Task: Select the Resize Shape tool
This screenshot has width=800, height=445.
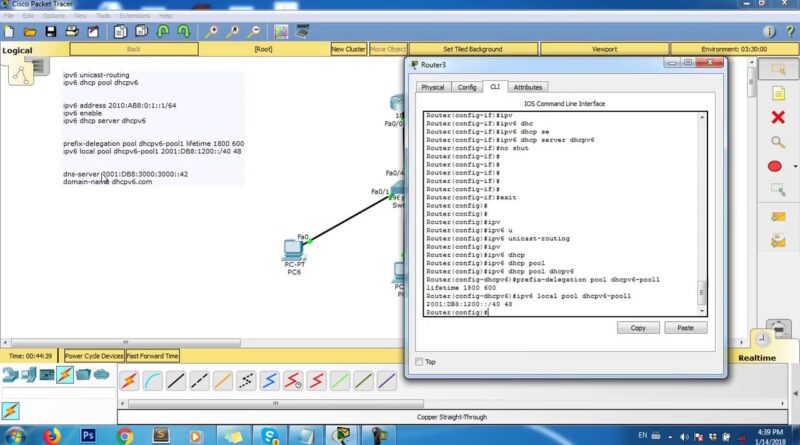Action: pyautogui.click(x=778, y=190)
